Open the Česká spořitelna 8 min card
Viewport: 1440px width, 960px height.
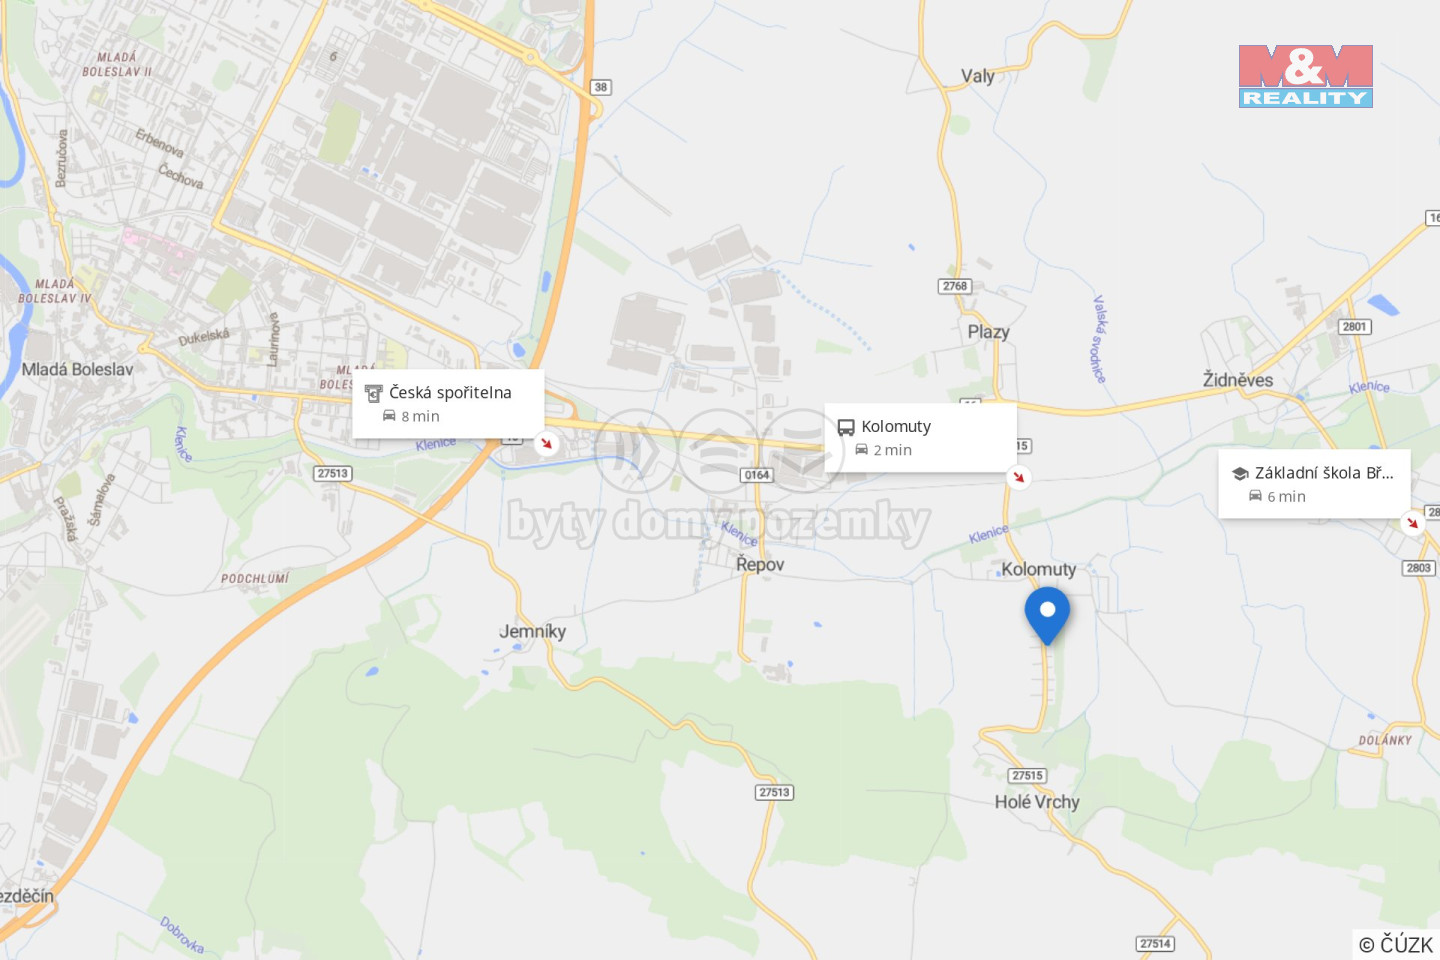[x=448, y=404]
